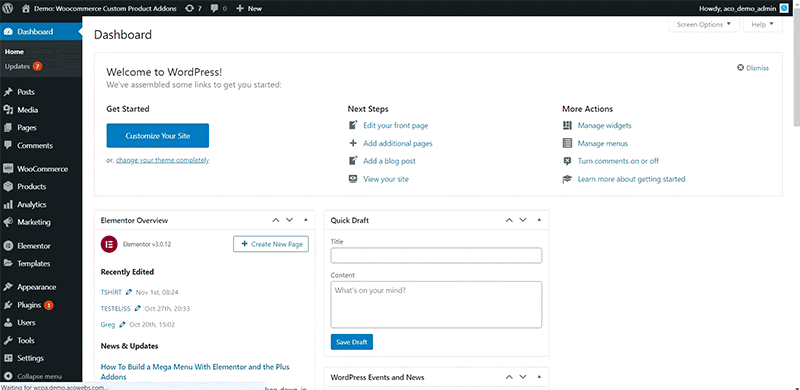This screenshot has height=390, width=800.
Task: Click the home icon beside the site name
Action: coord(27,8)
